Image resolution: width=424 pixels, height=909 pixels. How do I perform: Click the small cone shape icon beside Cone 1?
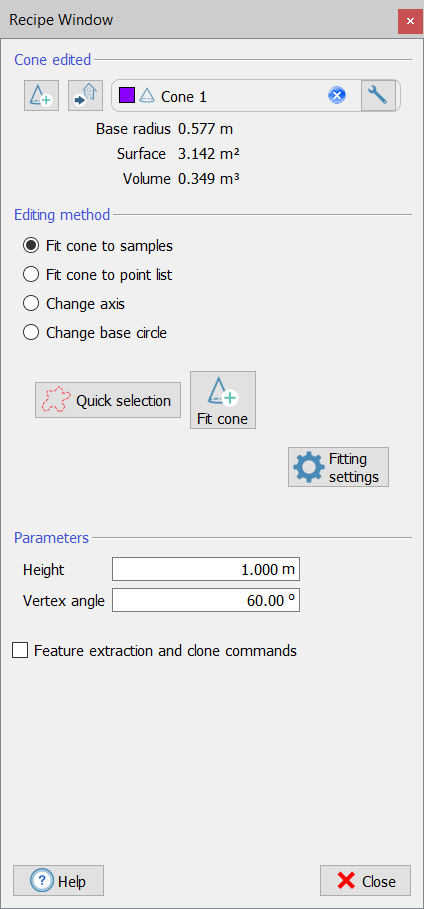tap(147, 96)
